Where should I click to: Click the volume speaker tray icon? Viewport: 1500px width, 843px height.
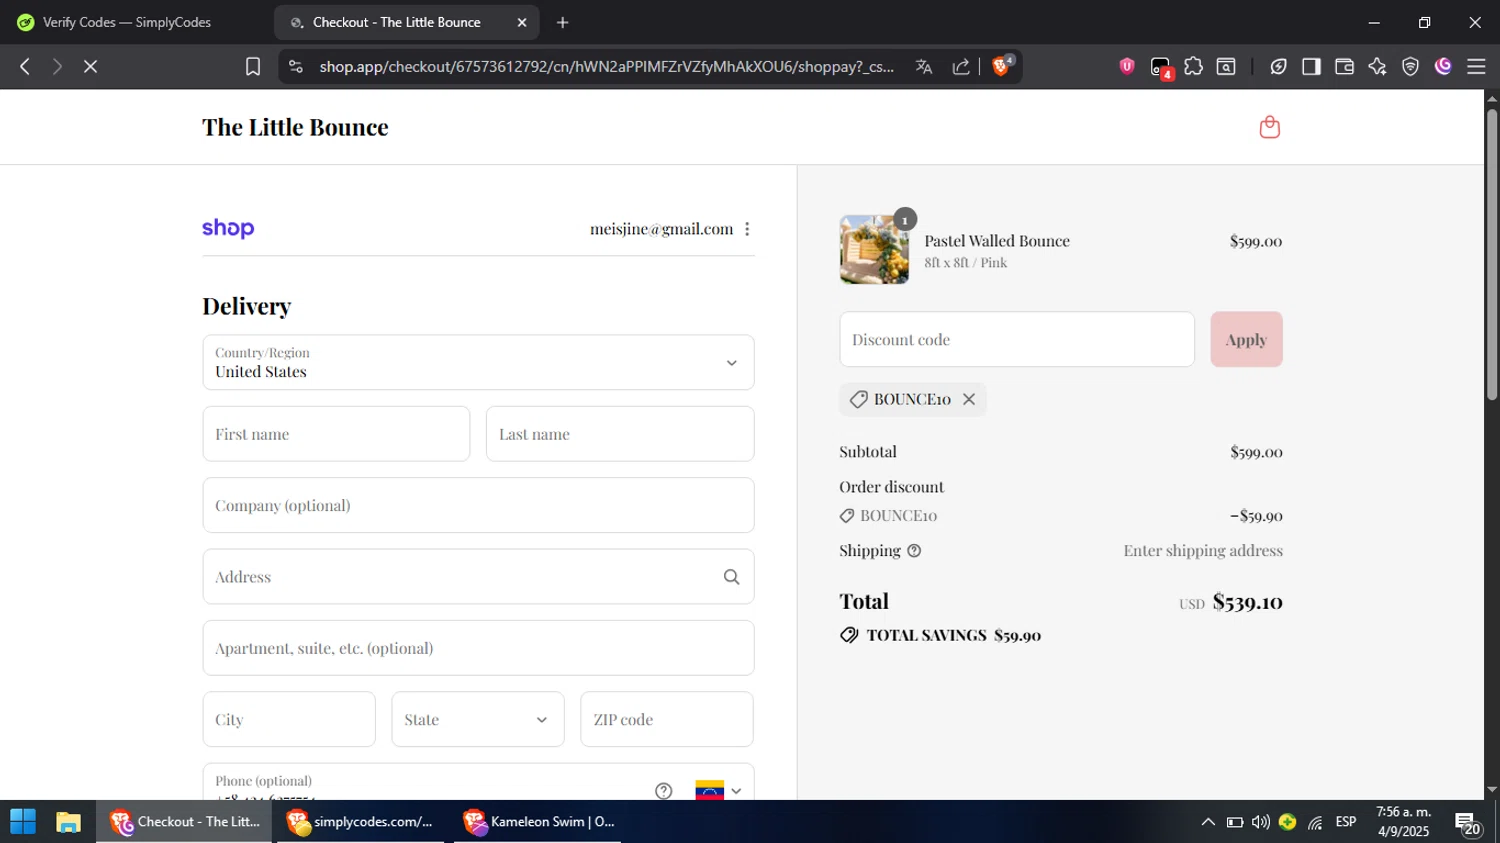pos(1261,822)
